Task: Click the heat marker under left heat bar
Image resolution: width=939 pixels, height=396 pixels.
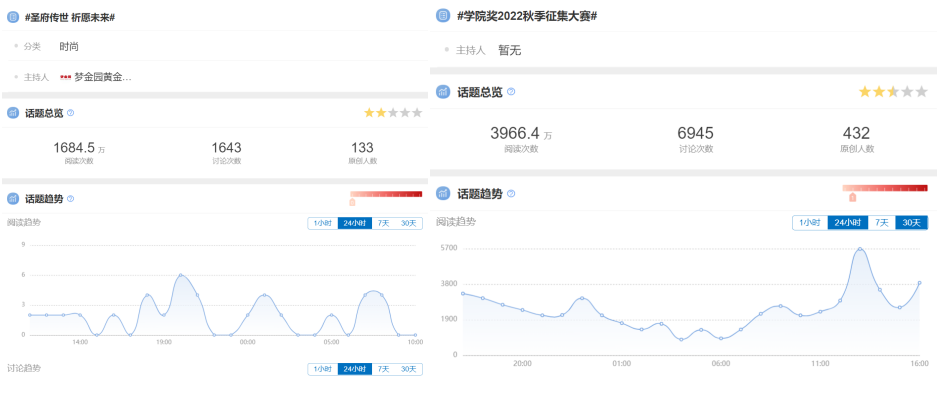Action: coord(352,202)
